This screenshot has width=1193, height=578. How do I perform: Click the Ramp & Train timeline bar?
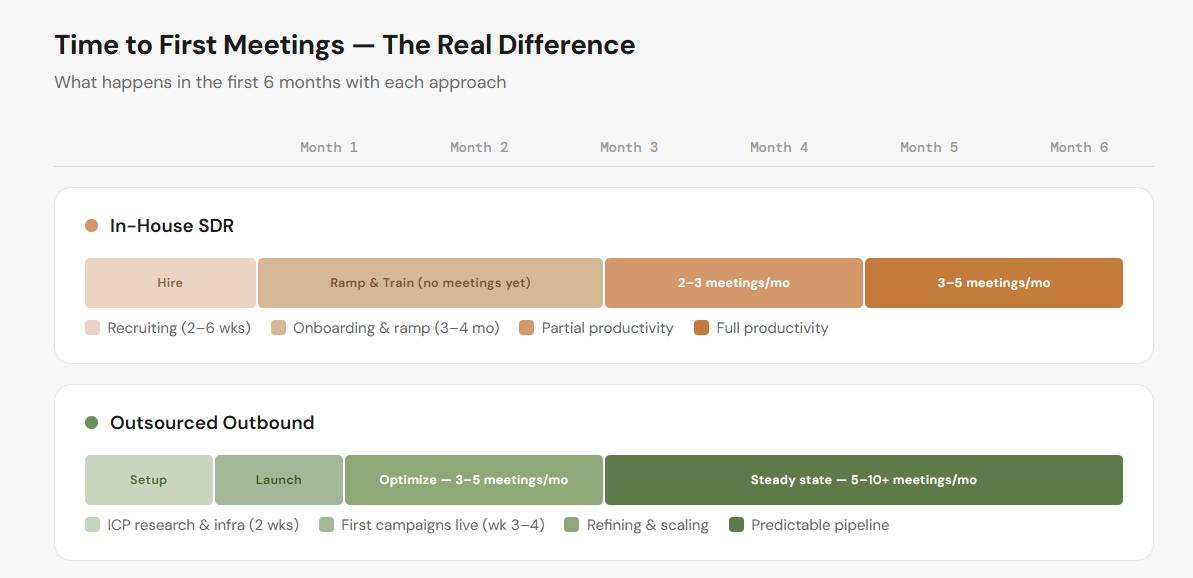coord(430,283)
